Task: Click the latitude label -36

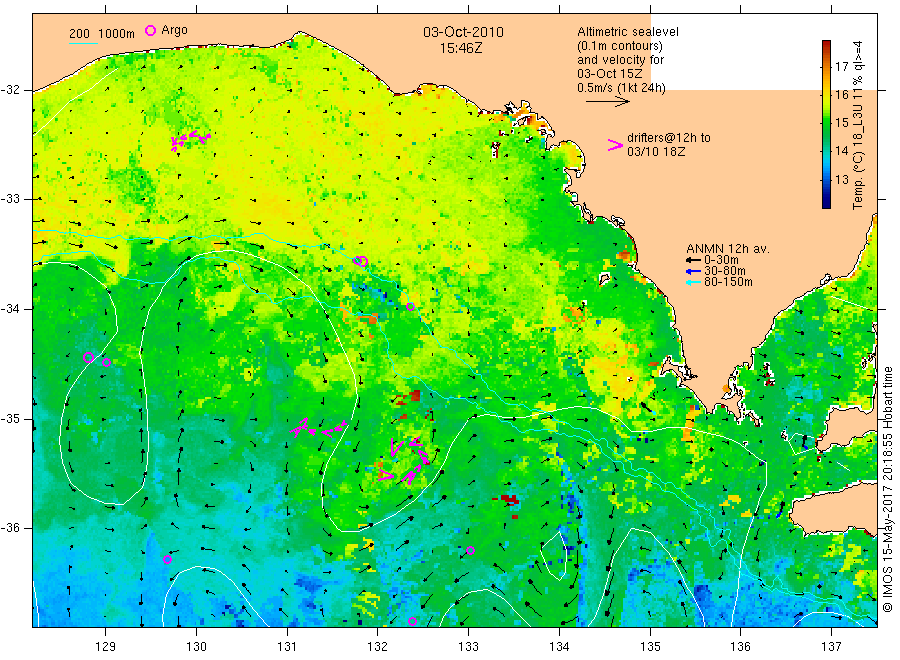Action: point(10,527)
